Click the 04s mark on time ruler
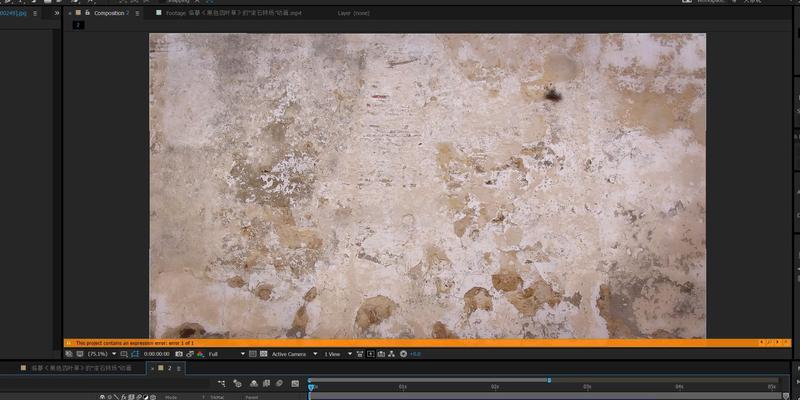 click(x=679, y=387)
